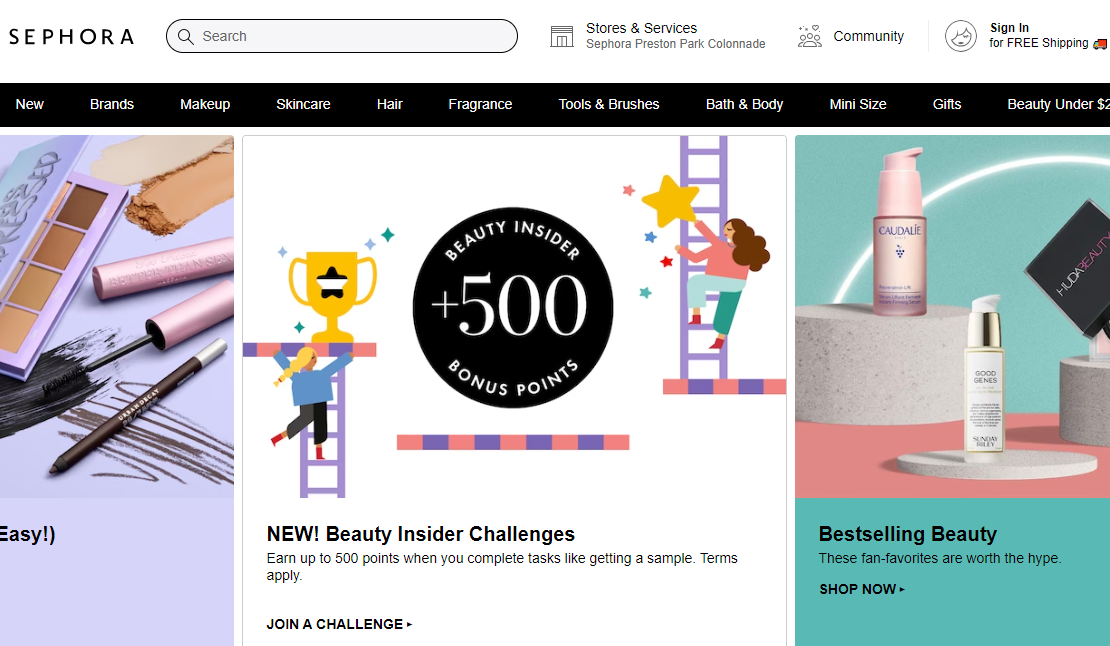Expand the Fragrance category menu
Viewport: 1110px width, 646px height.
[480, 104]
